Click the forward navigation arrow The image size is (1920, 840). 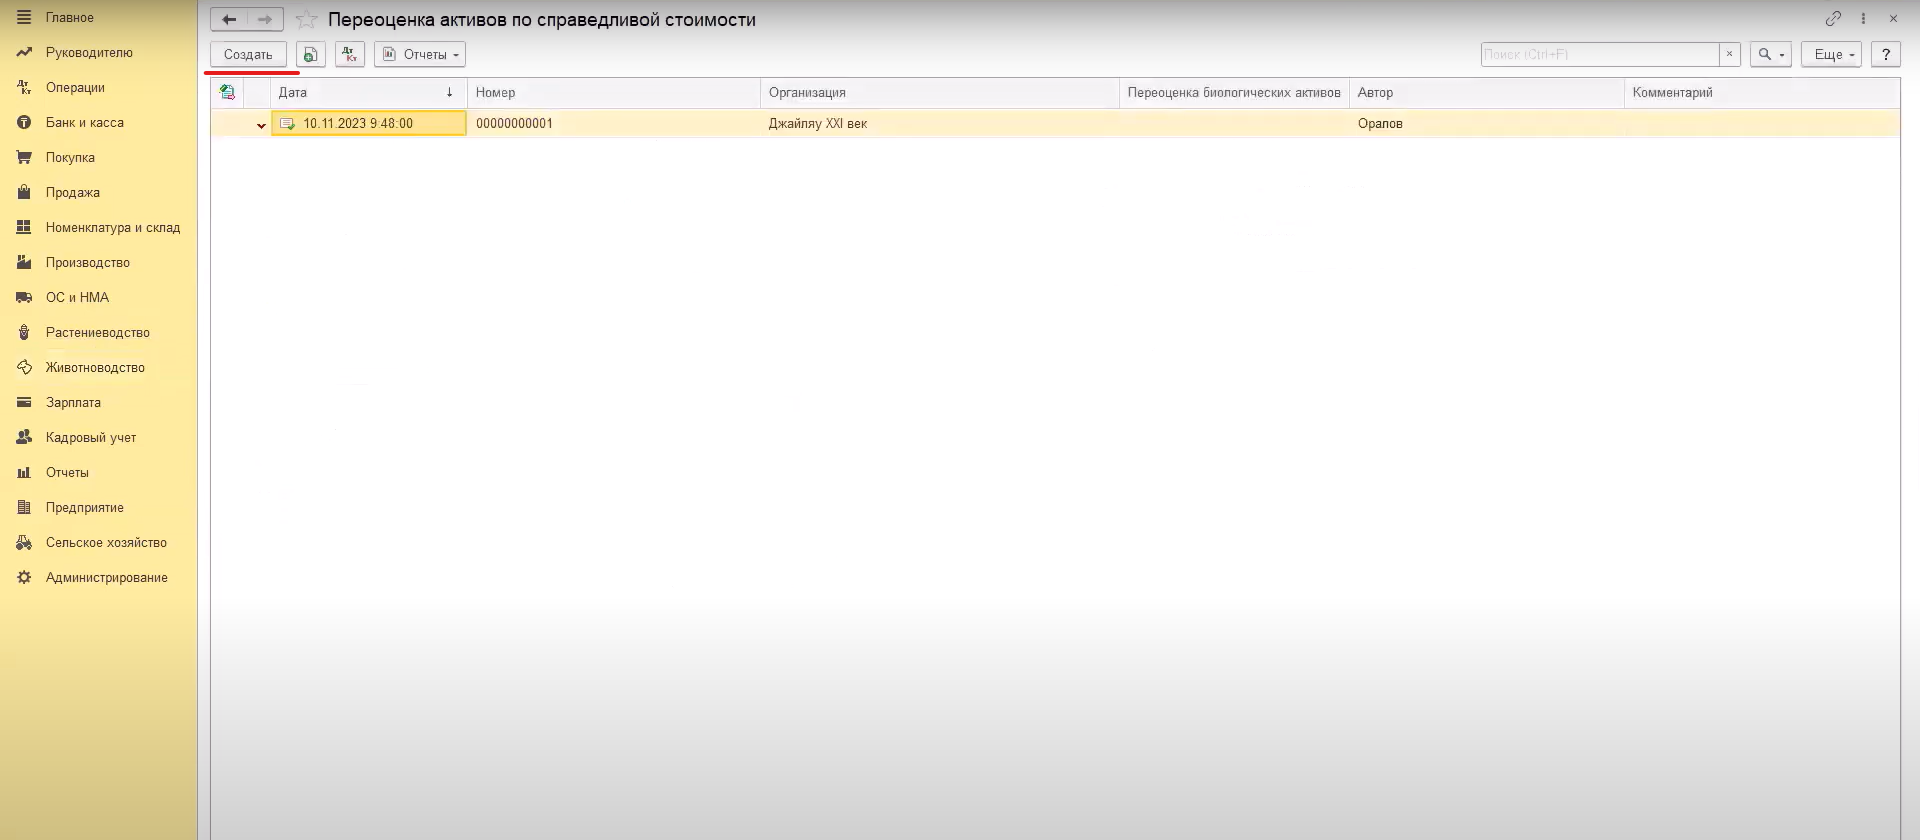pyautogui.click(x=265, y=19)
